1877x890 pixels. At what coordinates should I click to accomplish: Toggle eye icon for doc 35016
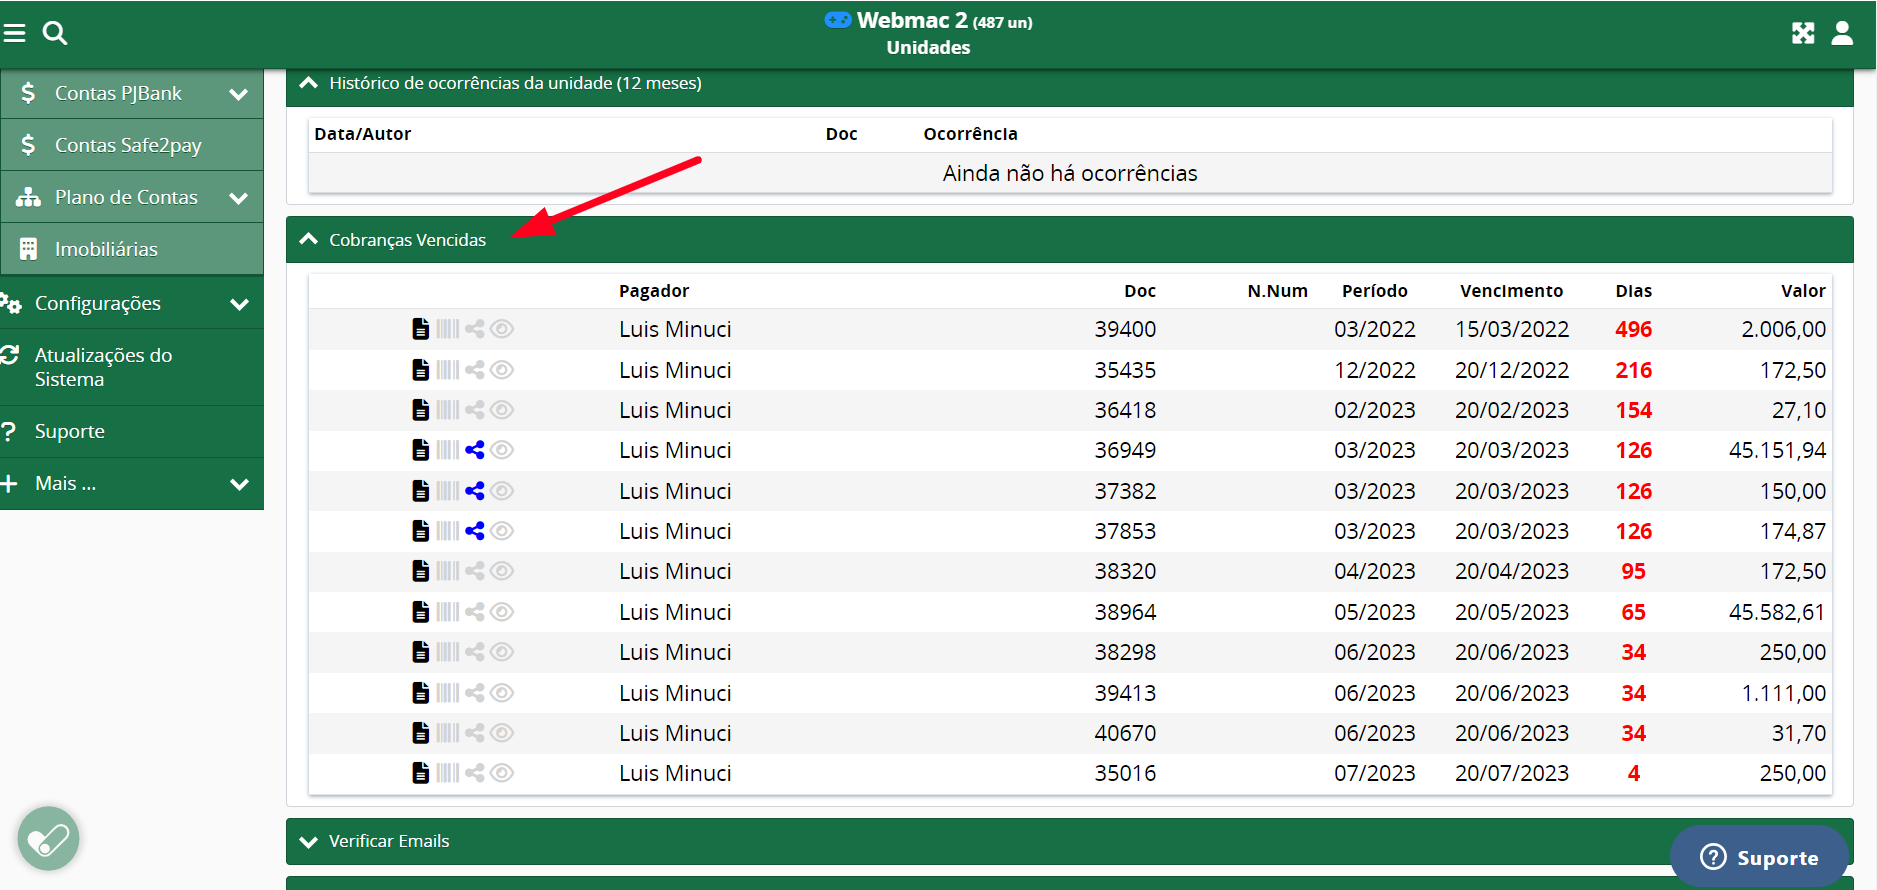coord(502,773)
